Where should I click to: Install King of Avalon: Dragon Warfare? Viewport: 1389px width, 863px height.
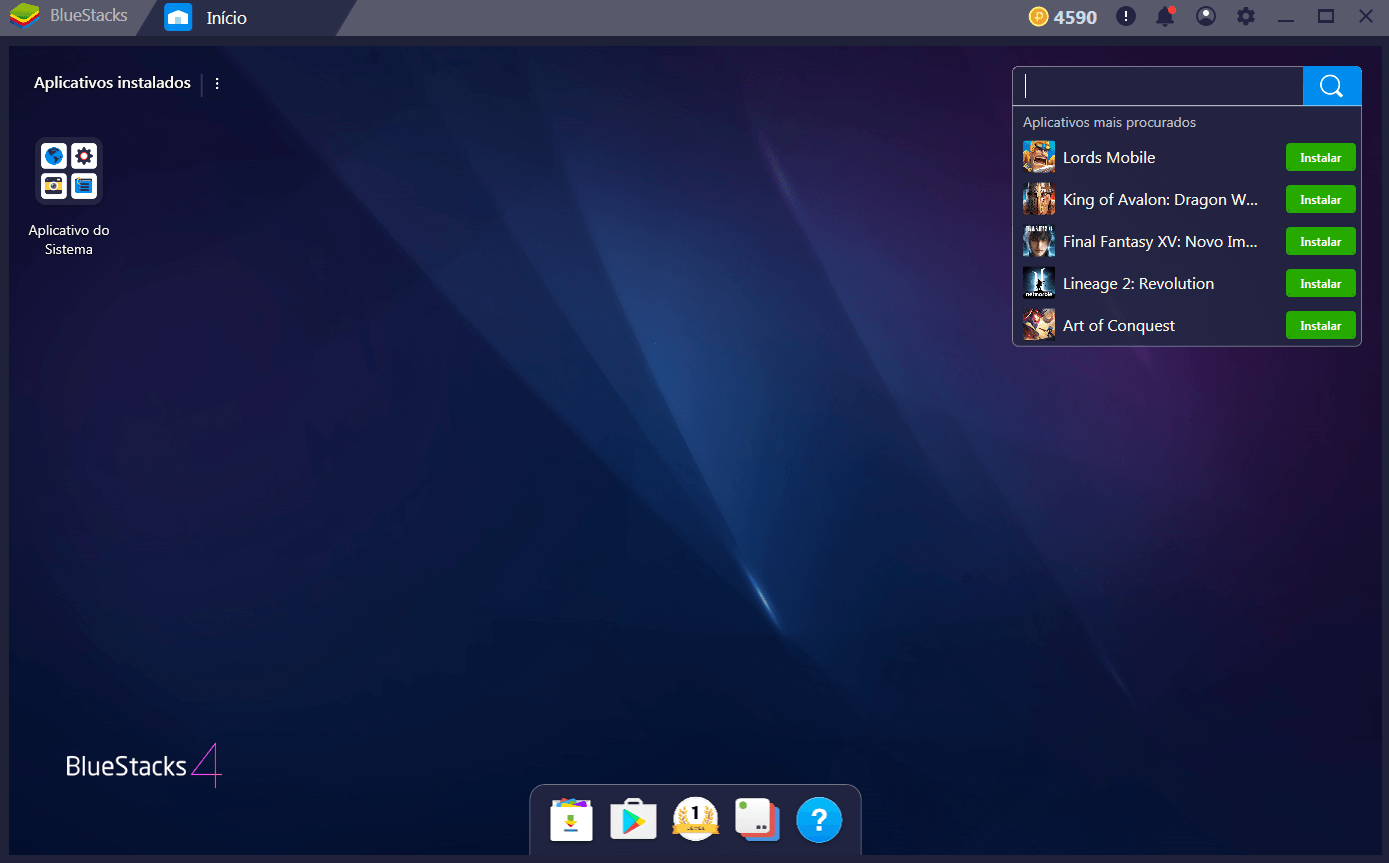(1320, 200)
